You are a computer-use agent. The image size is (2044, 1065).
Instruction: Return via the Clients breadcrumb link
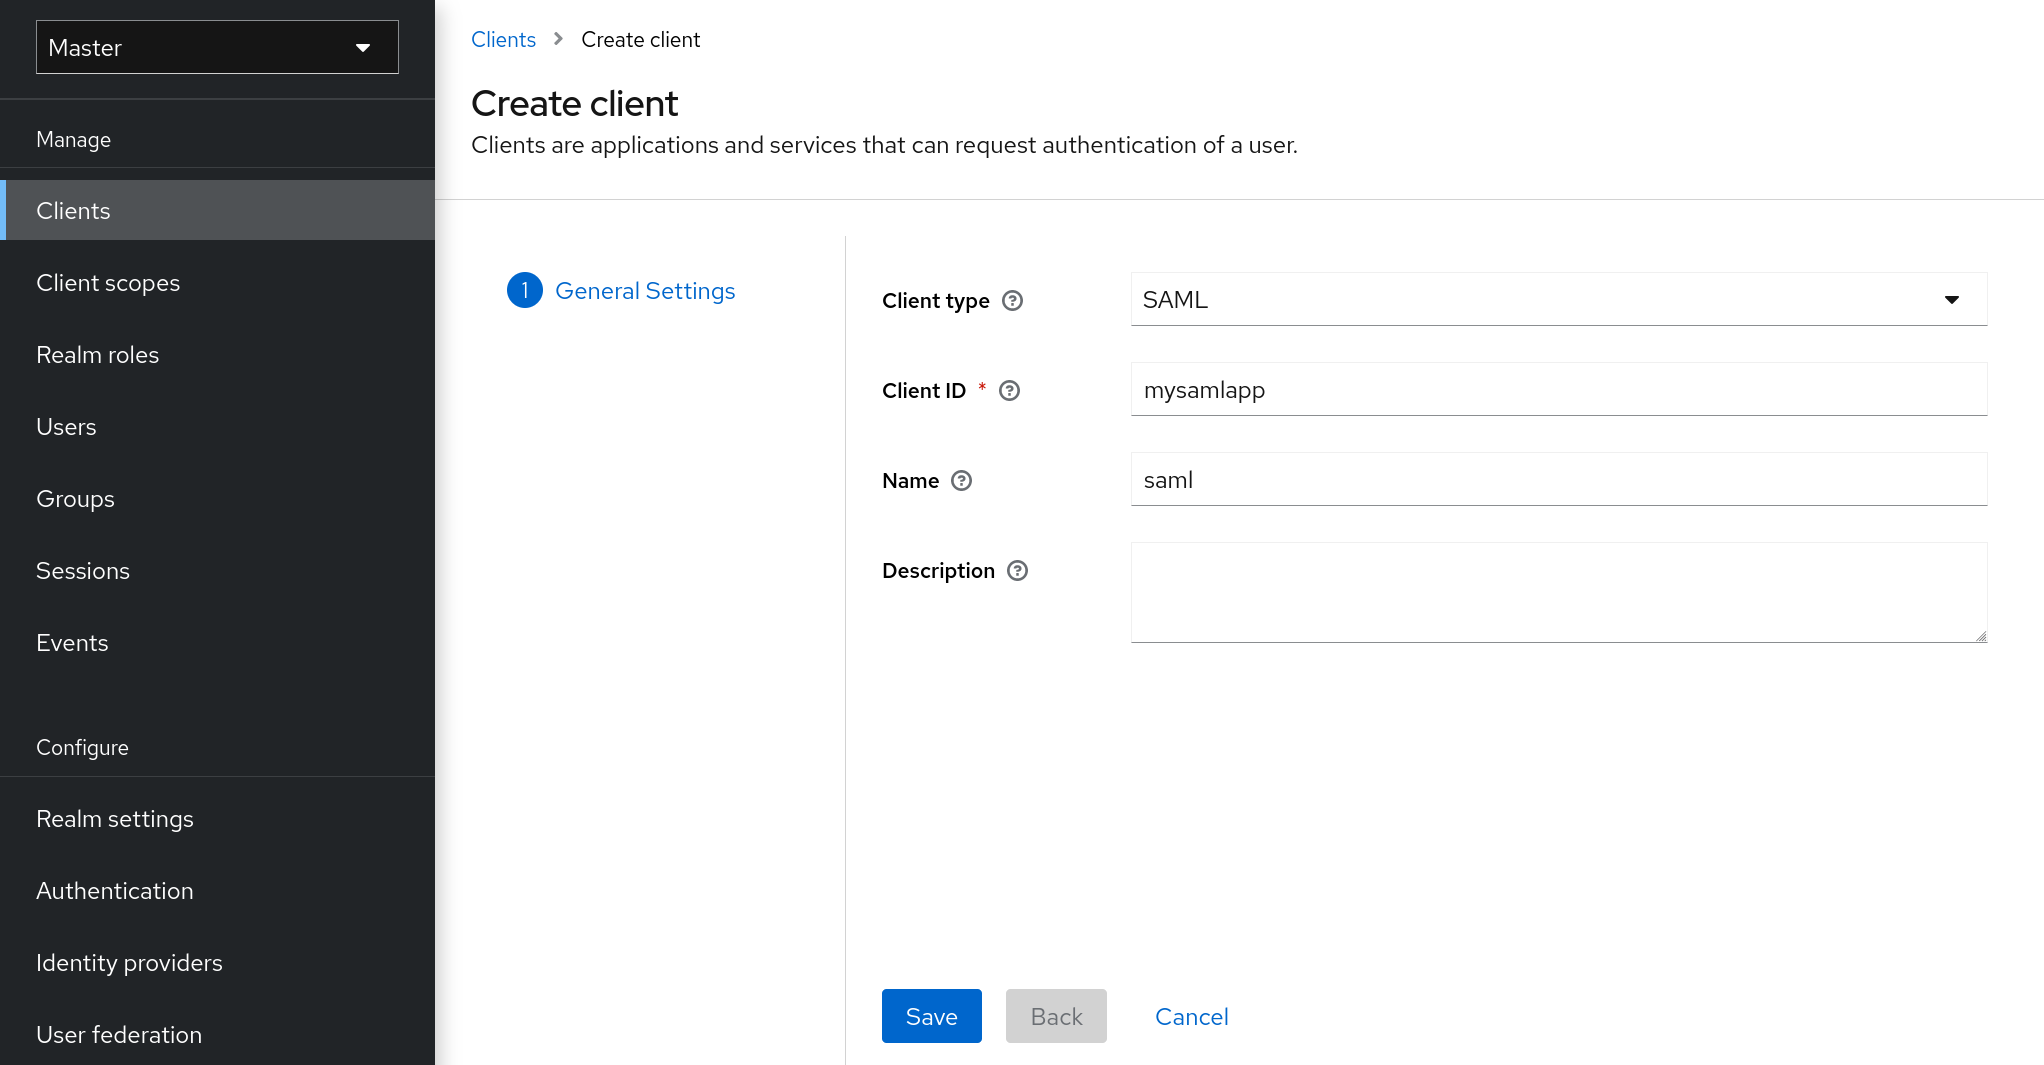point(503,39)
